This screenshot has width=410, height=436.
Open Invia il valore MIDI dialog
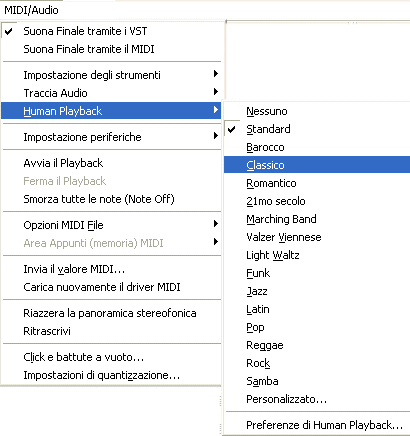coord(111,269)
